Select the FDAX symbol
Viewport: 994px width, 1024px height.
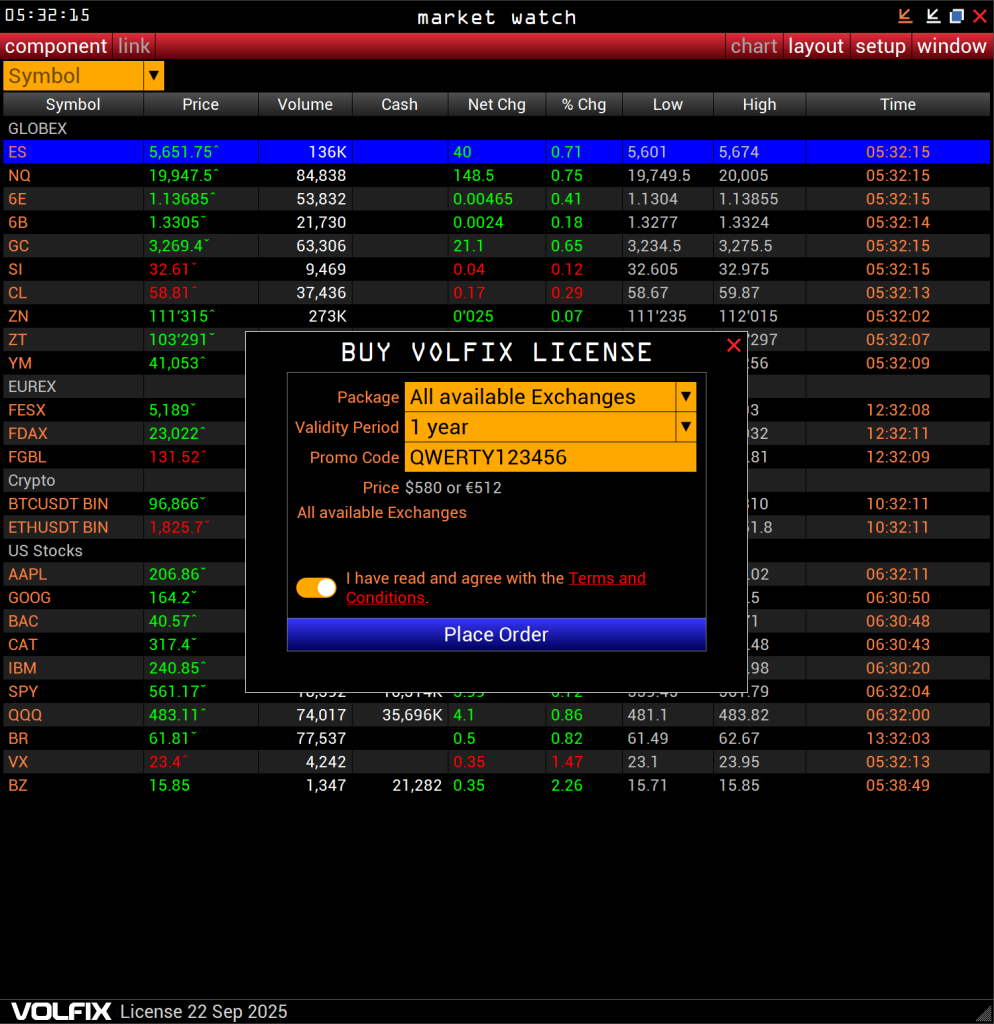click(x=27, y=434)
